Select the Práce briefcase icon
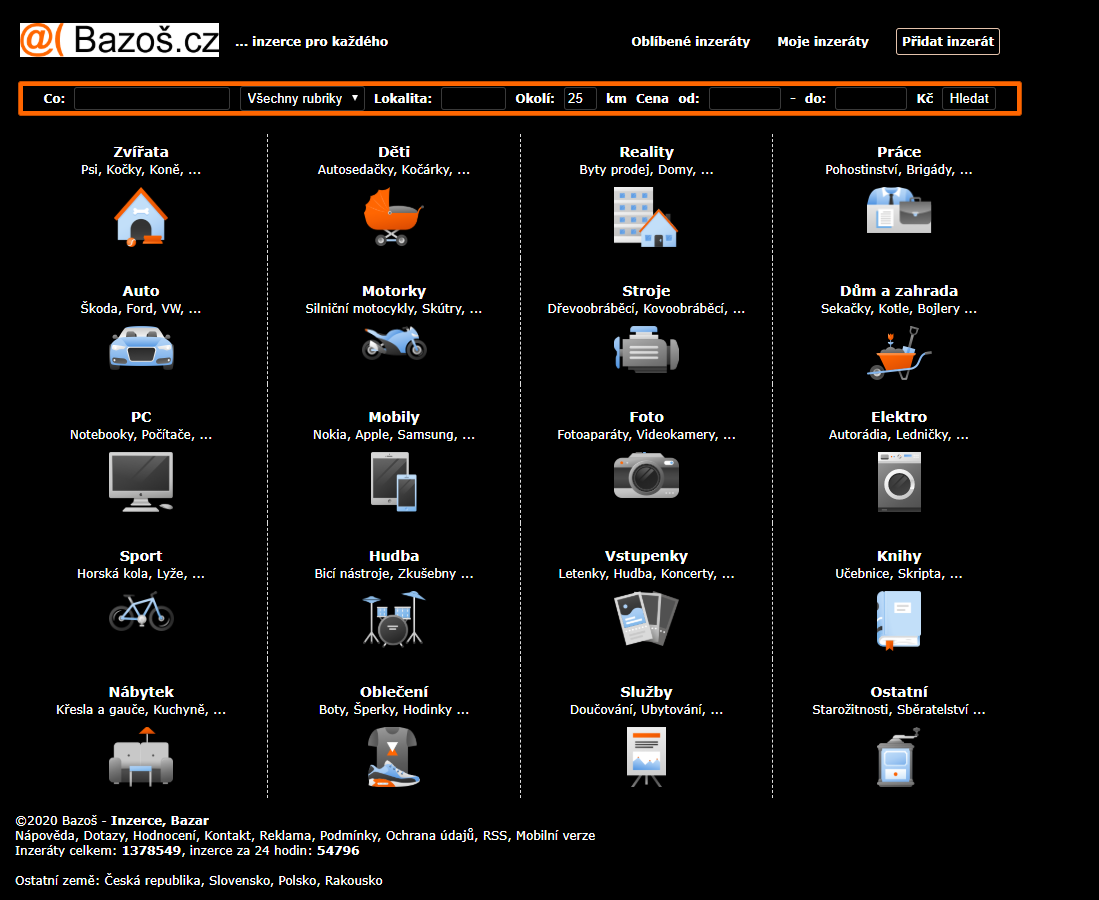The height and width of the screenshot is (900, 1099). tap(899, 210)
